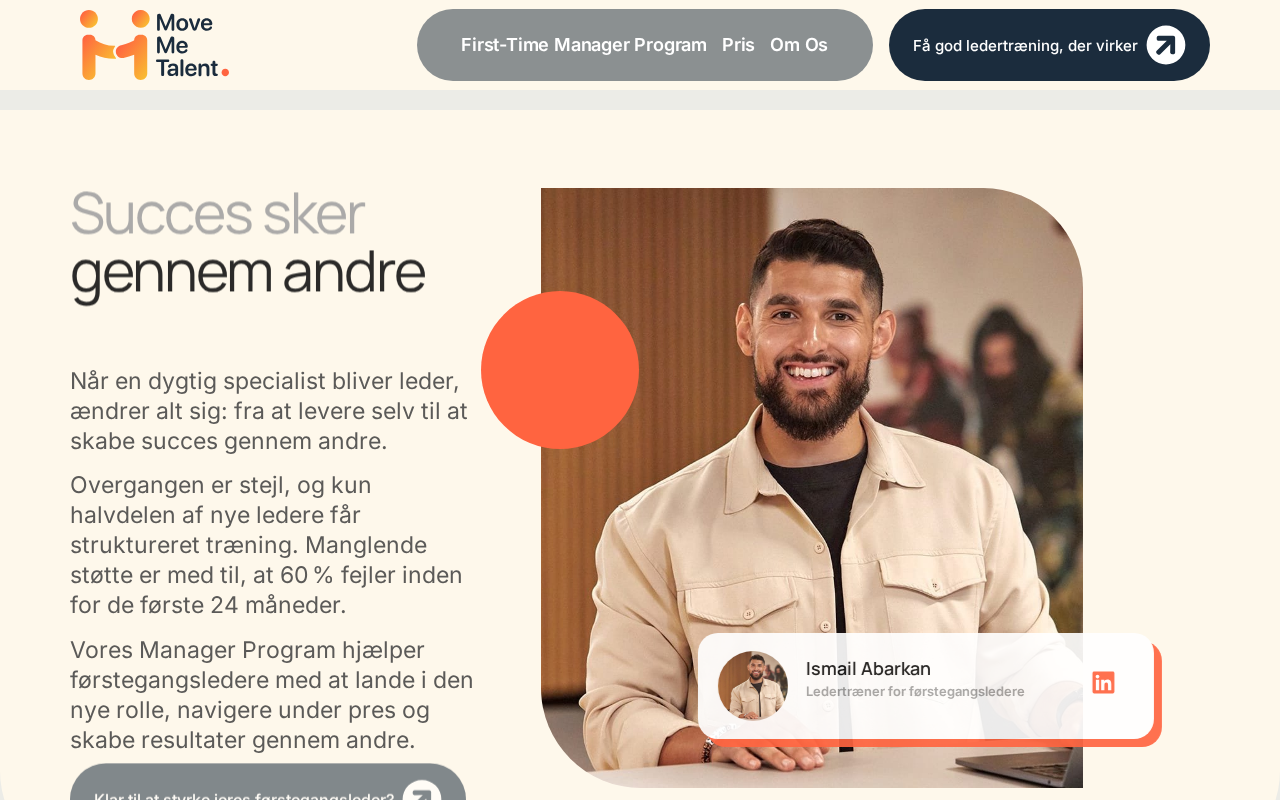Click Ismail Abarkan's round avatar thumbnail
Viewport: 1280px width, 800px height.
[753, 686]
